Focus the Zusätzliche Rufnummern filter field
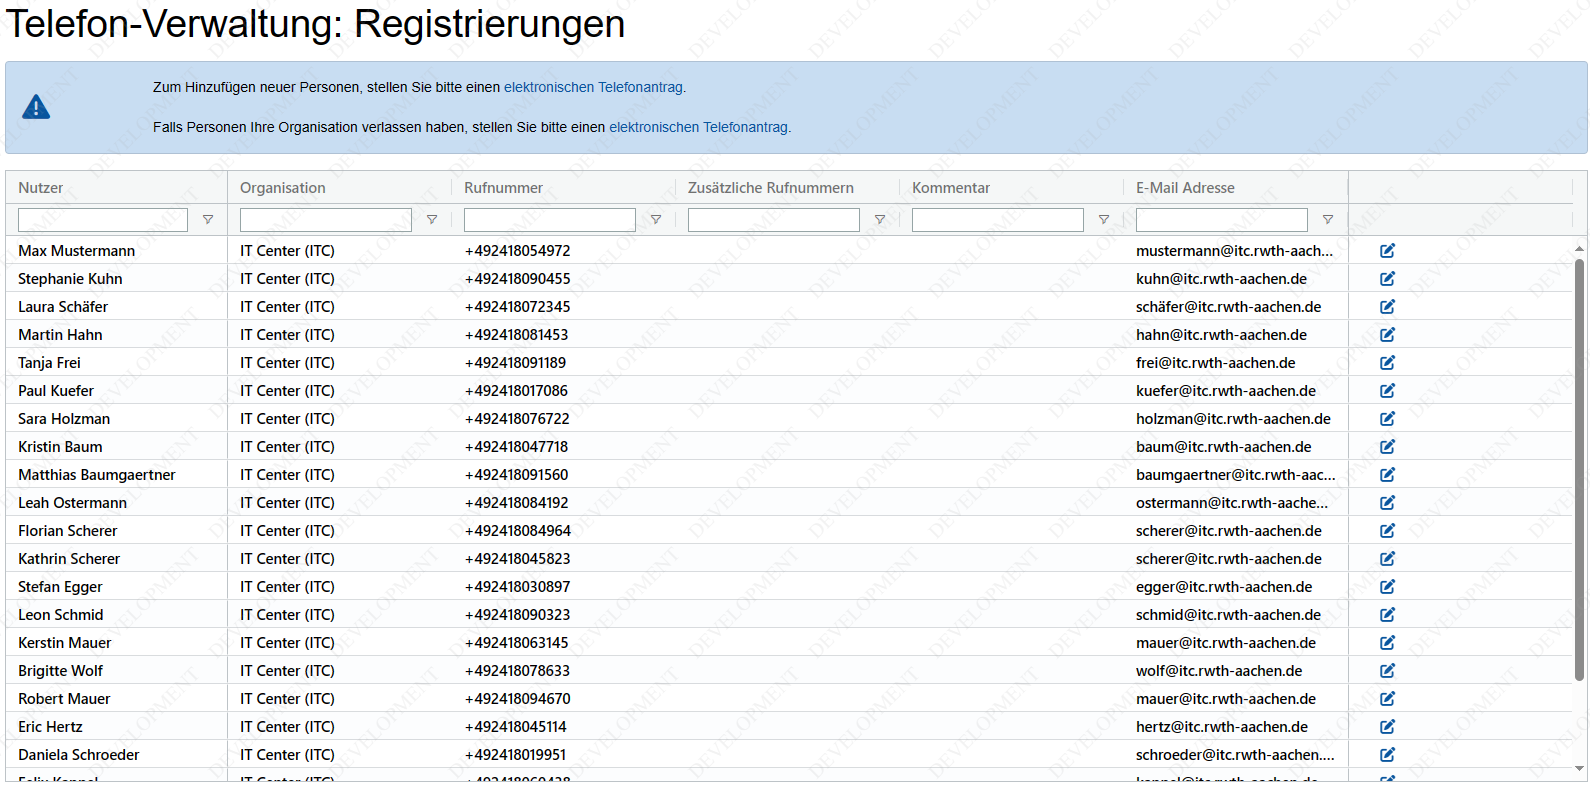 pos(773,220)
